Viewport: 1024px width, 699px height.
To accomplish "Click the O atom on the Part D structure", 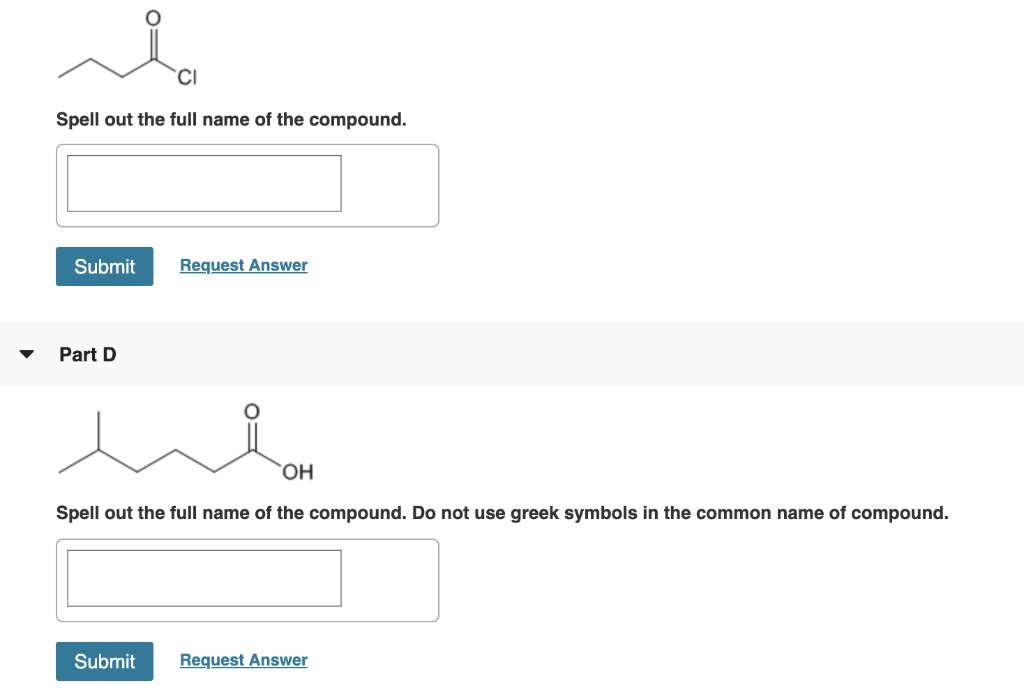I will 251,410.
